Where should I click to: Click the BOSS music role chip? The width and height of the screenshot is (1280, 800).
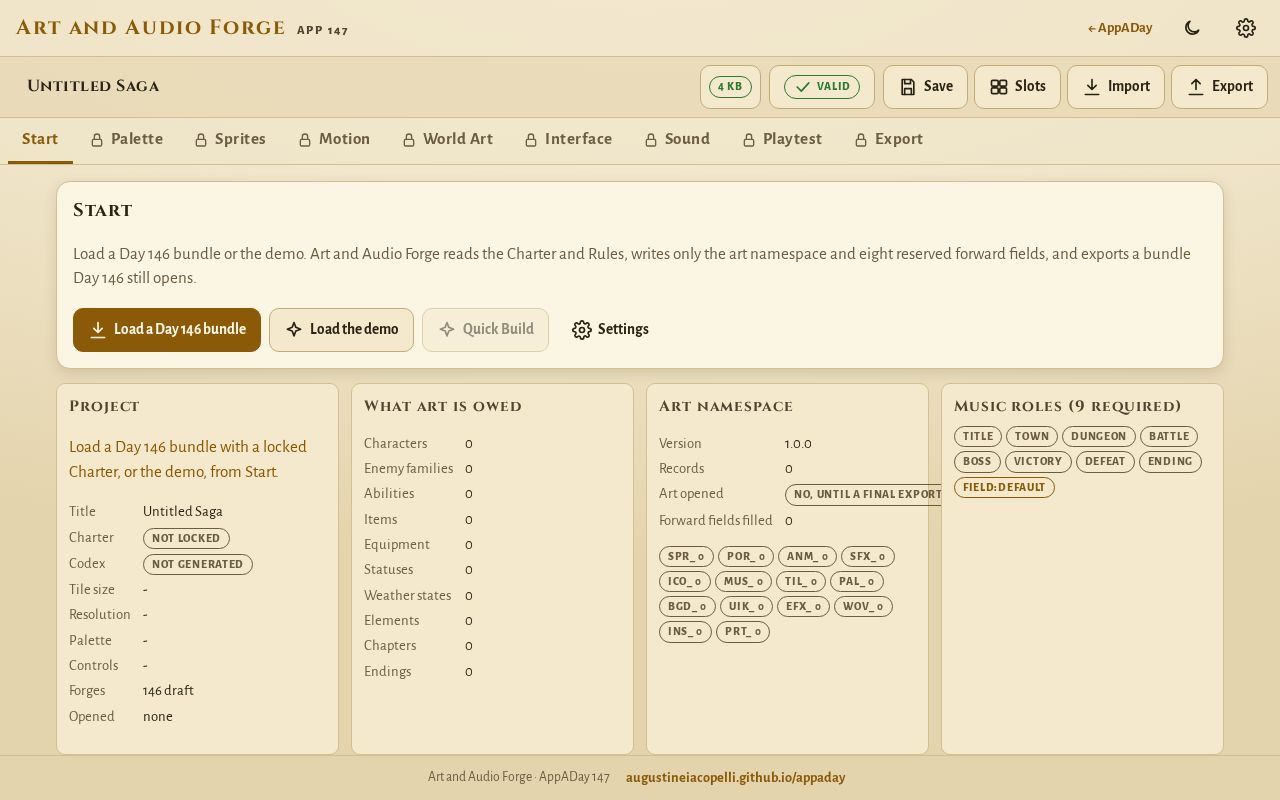tap(977, 461)
